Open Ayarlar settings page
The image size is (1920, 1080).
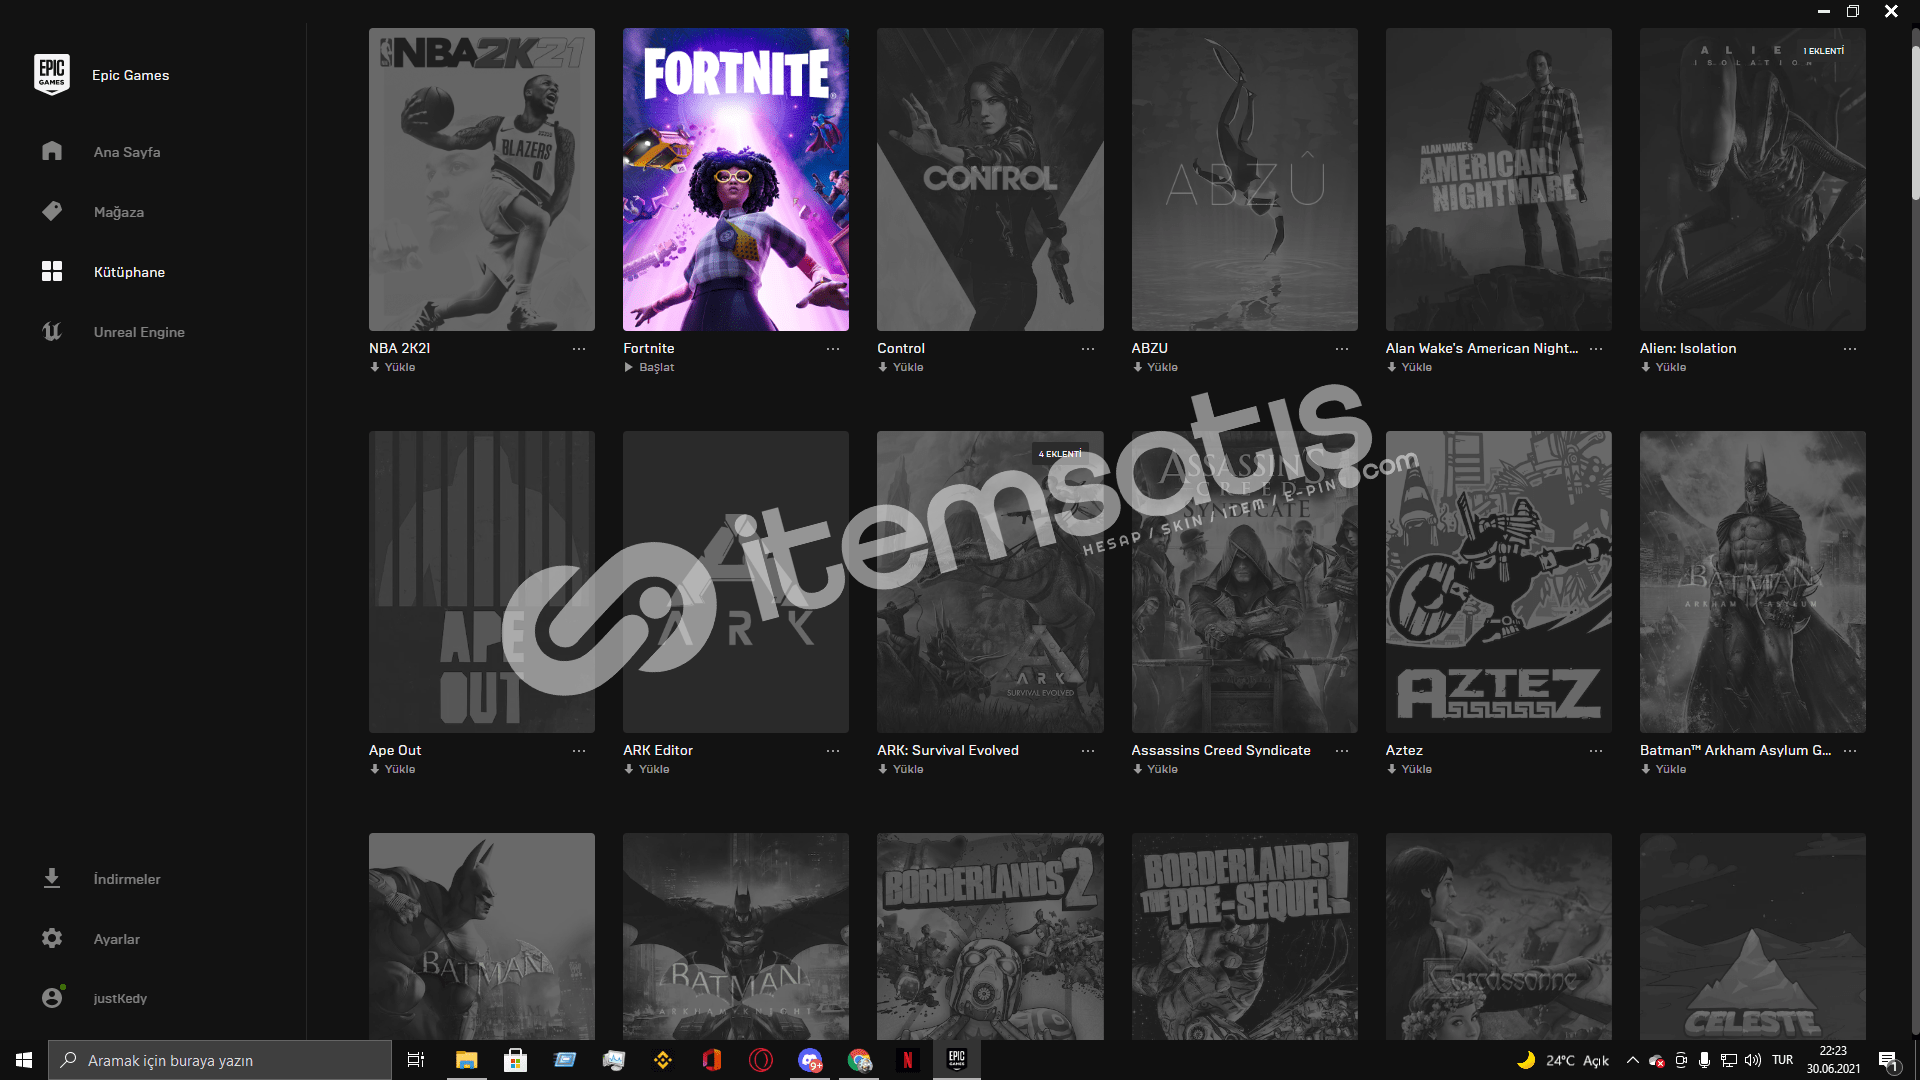[x=117, y=939]
